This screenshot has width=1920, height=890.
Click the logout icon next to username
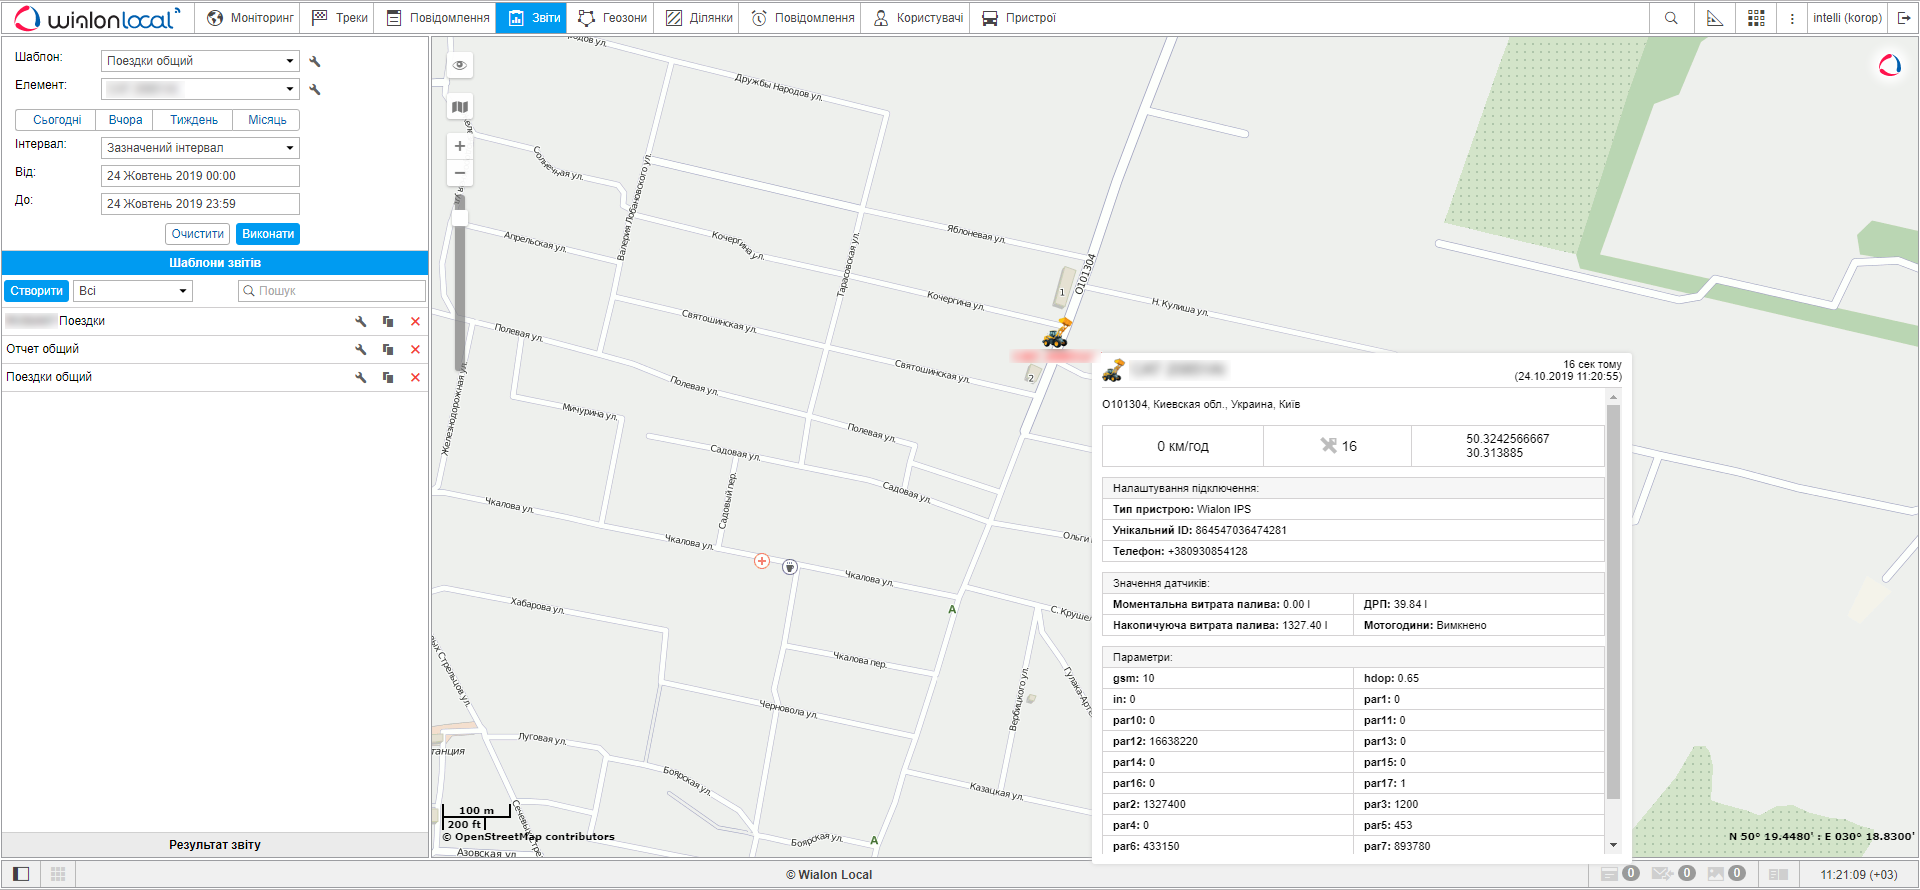[1904, 18]
